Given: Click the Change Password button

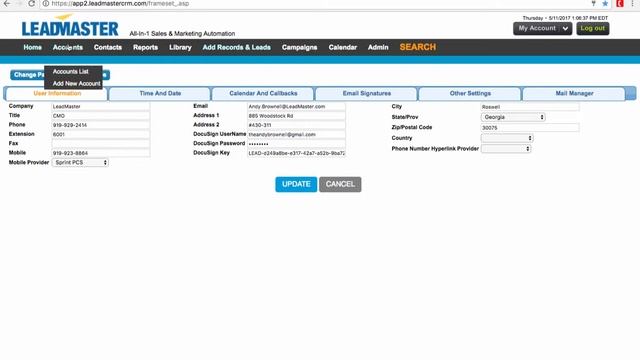Looking at the screenshot, I should click(28, 75).
